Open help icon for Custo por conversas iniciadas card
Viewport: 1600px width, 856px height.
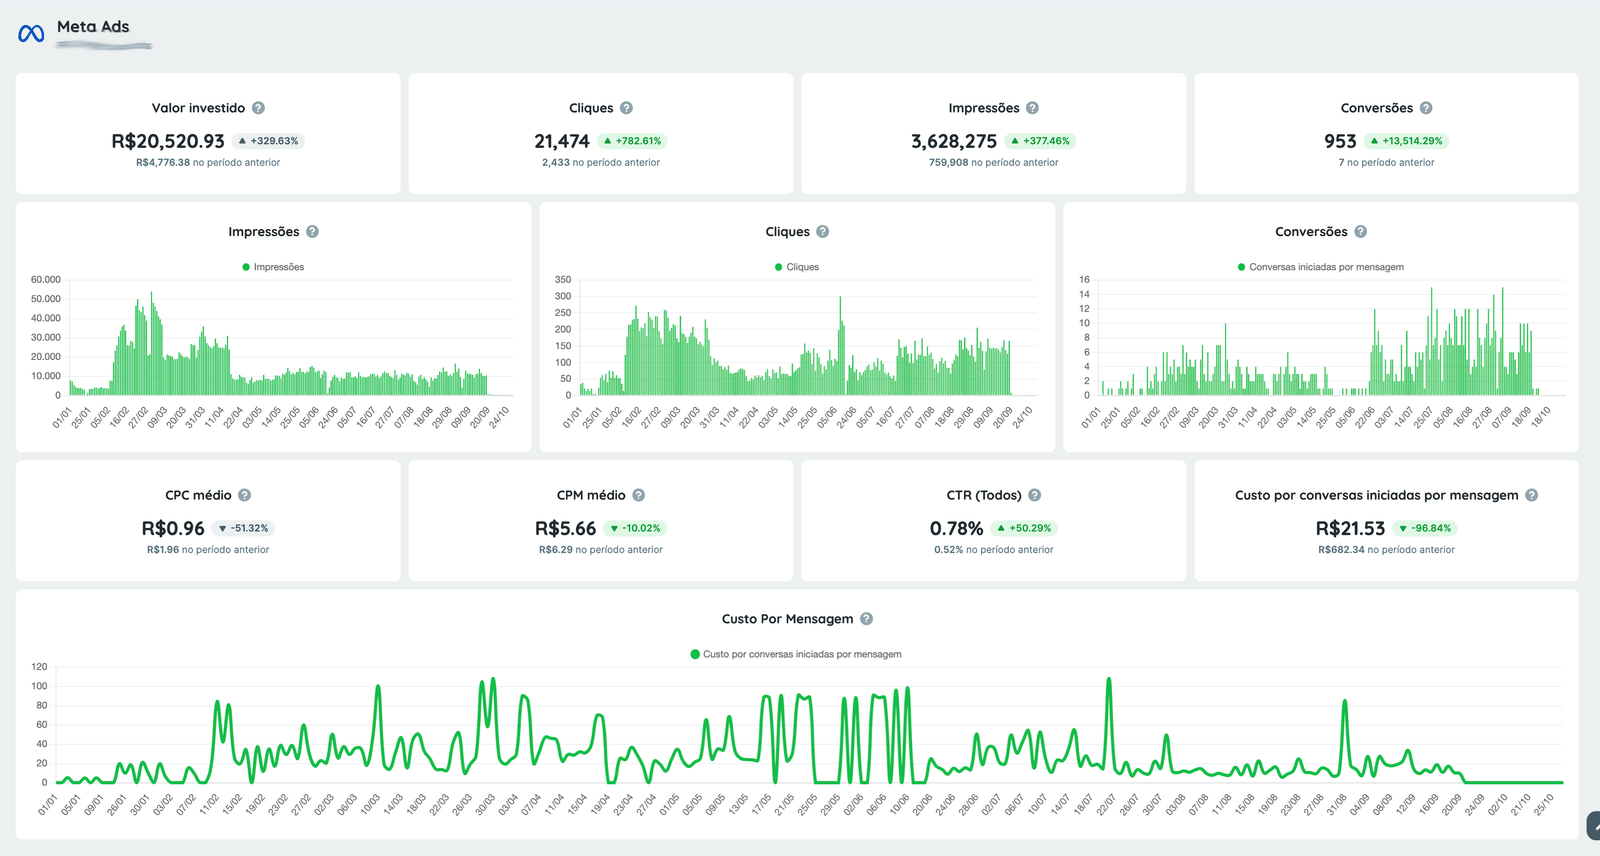(1531, 495)
